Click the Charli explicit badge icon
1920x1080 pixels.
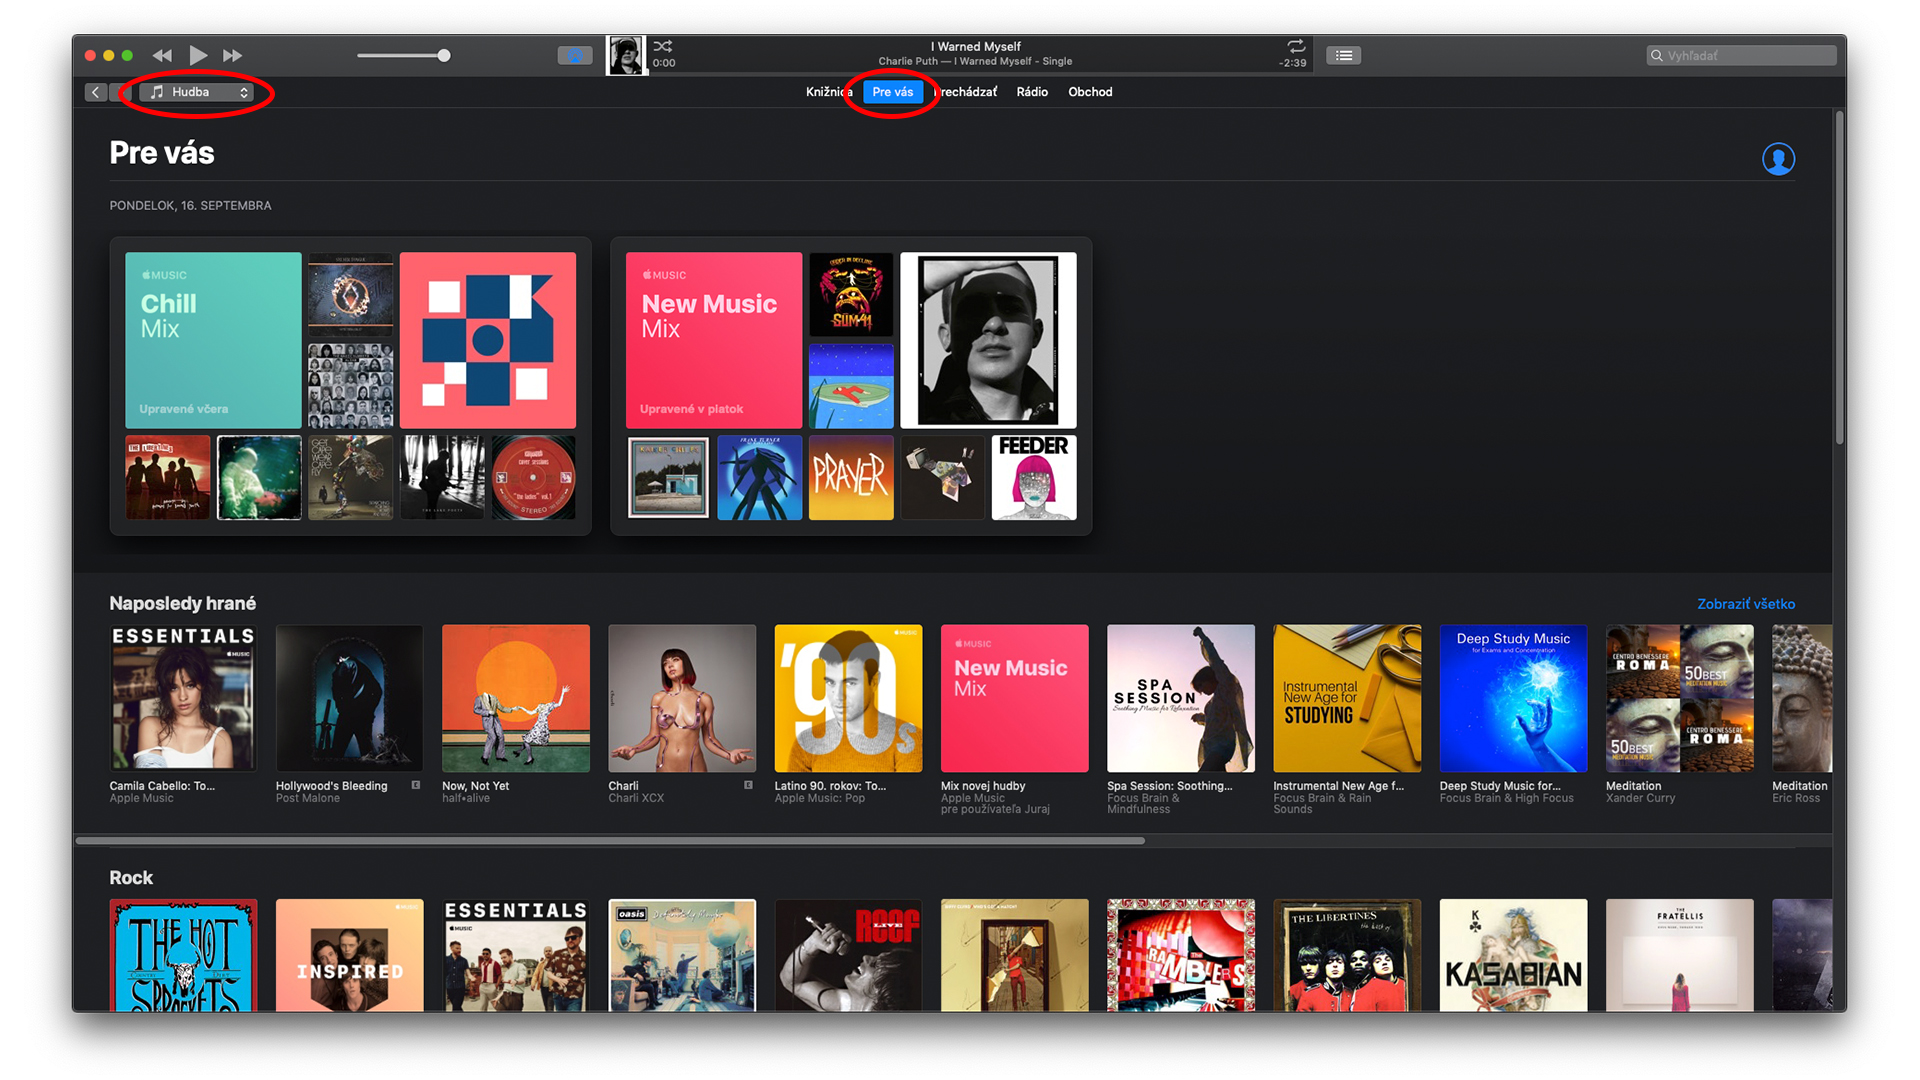(x=748, y=785)
